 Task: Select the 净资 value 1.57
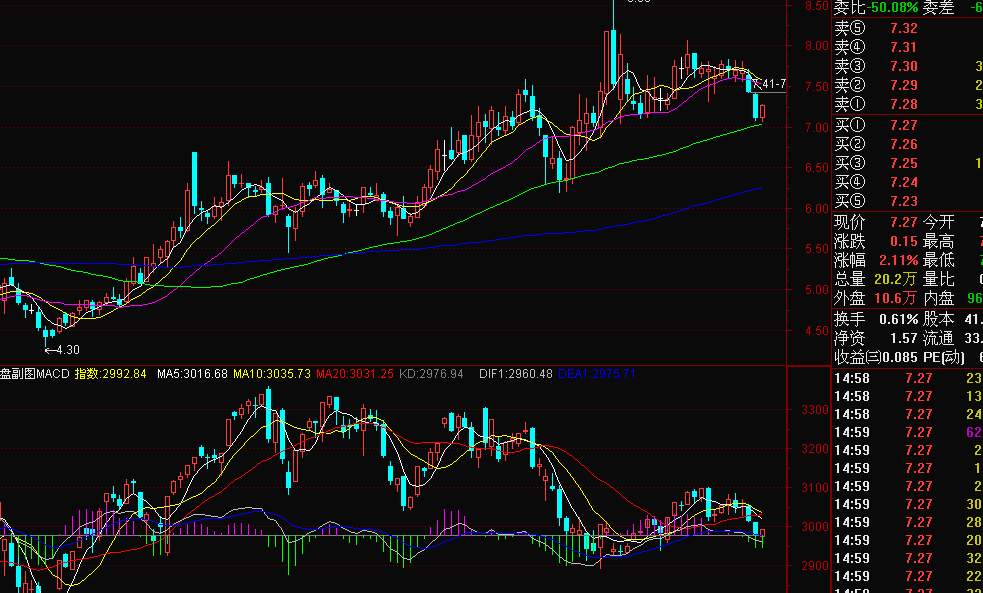[x=903, y=338]
